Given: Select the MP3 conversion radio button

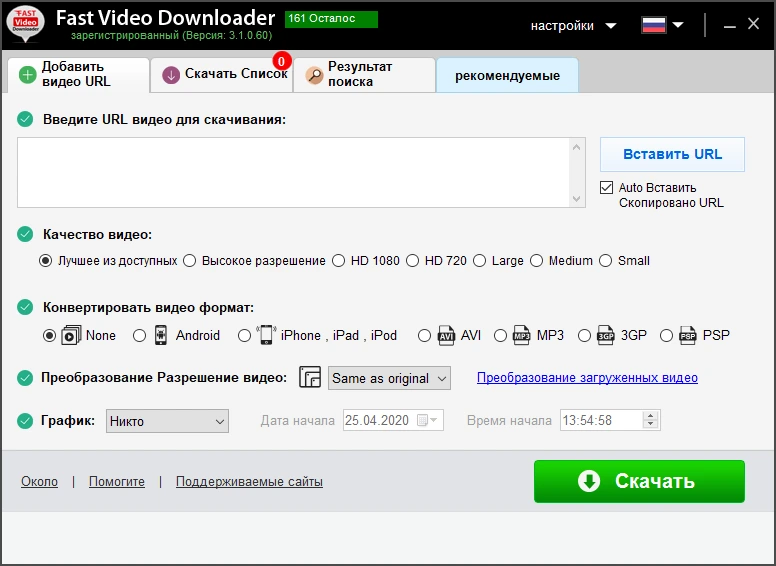Looking at the screenshot, I should [x=500, y=336].
